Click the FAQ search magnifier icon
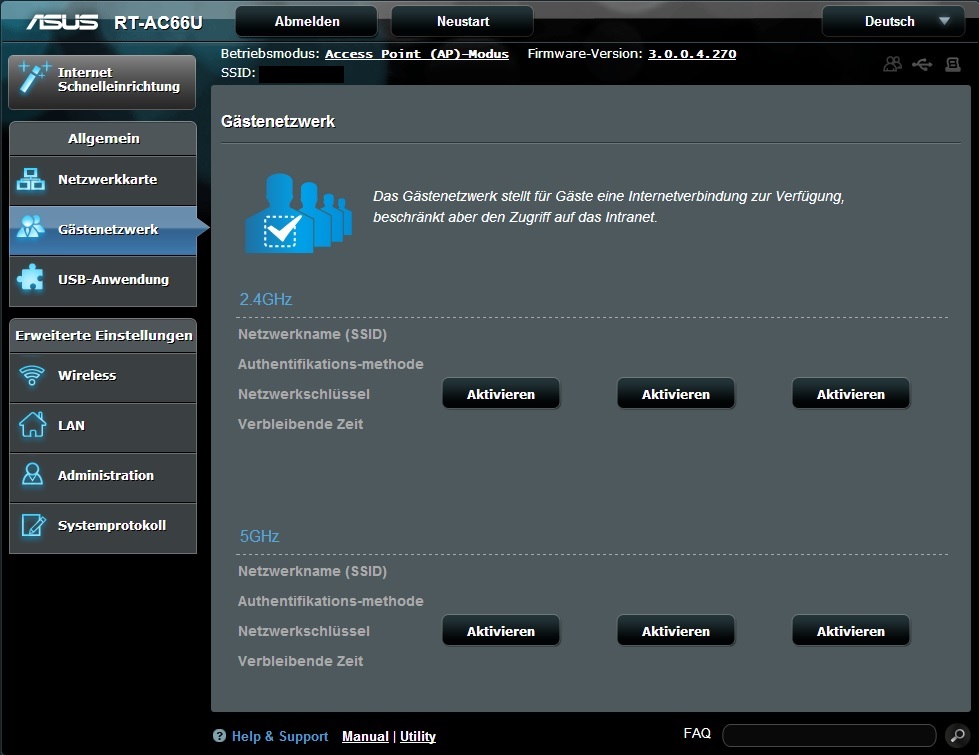The height and width of the screenshot is (755, 979). [x=958, y=736]
